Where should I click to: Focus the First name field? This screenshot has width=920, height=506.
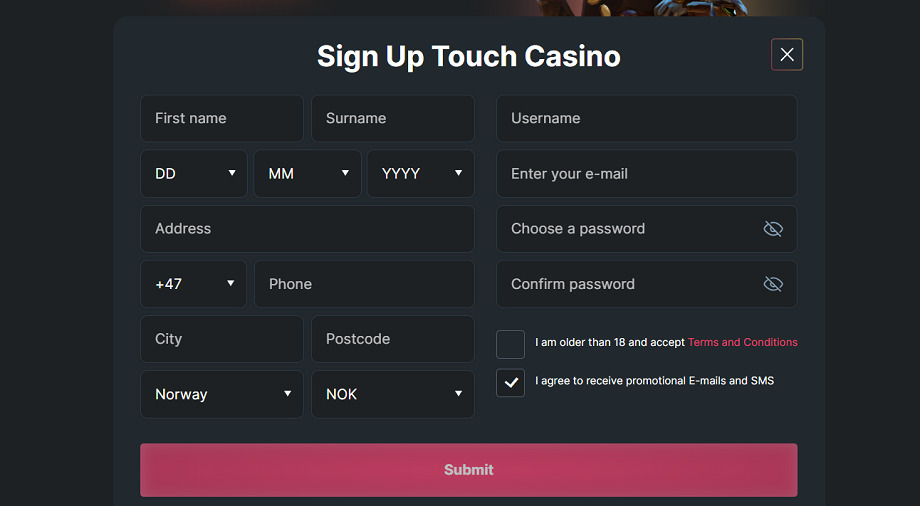222,119
